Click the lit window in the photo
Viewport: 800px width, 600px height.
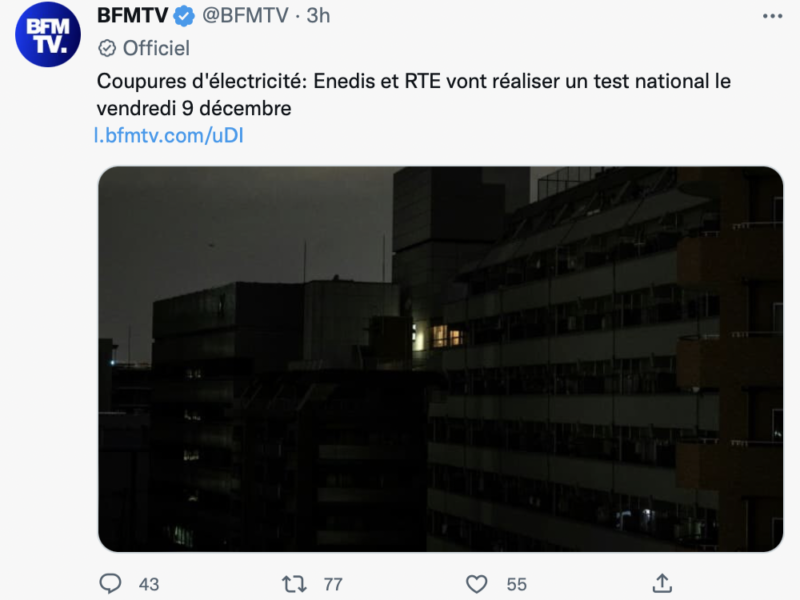point(446,336)
